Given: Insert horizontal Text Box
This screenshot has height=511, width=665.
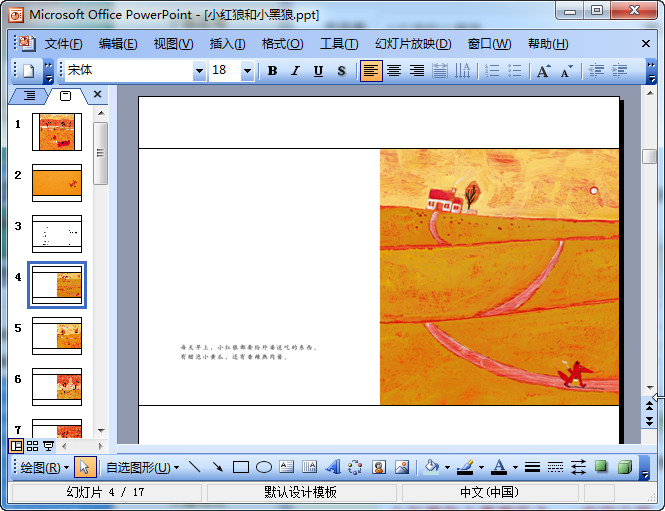Looking at the screenshot, I should pyautogui.click(x=287, y=467).
